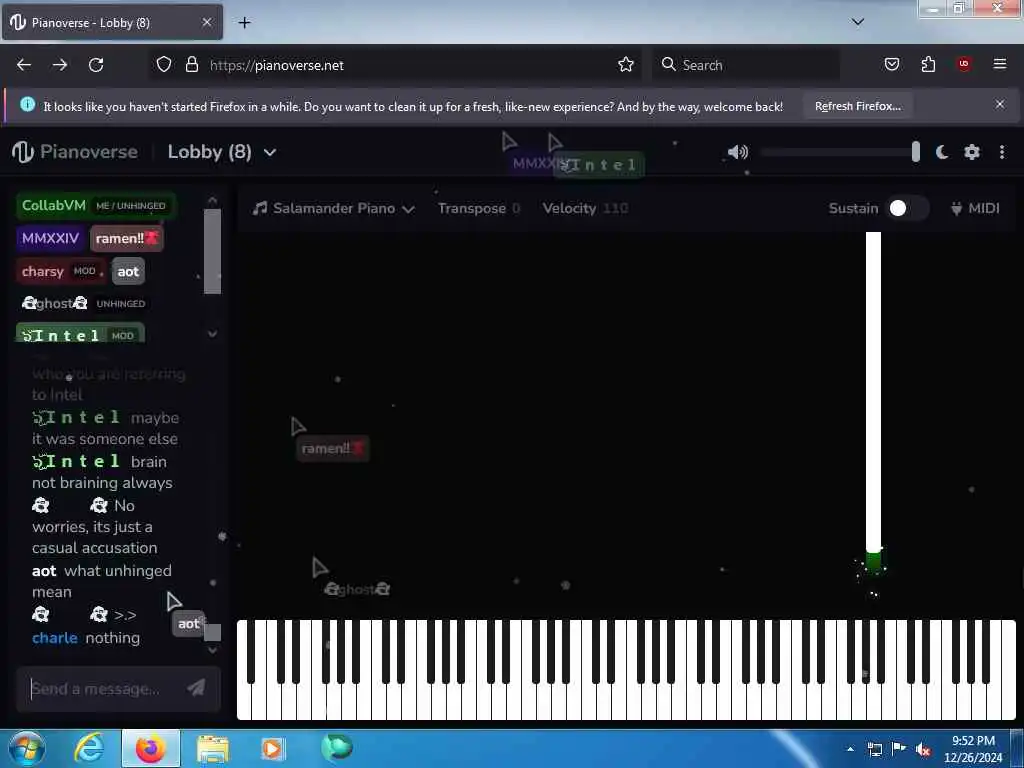Click the Firefox taskbar icon
The height and width of the screenshot is (768, 1024).
tap(150, 748)
